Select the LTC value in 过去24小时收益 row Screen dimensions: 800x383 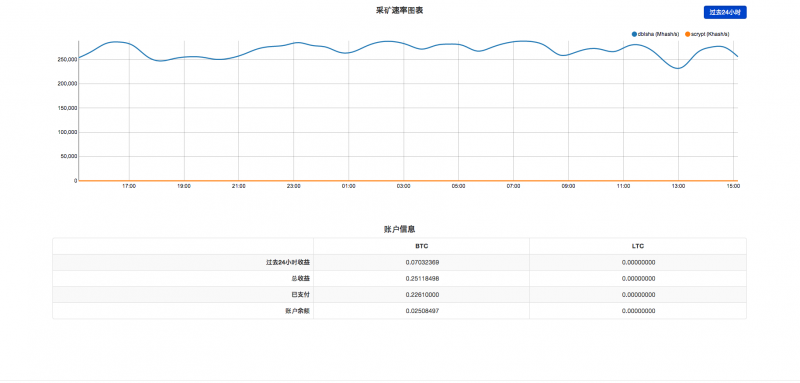pos(638,263)
